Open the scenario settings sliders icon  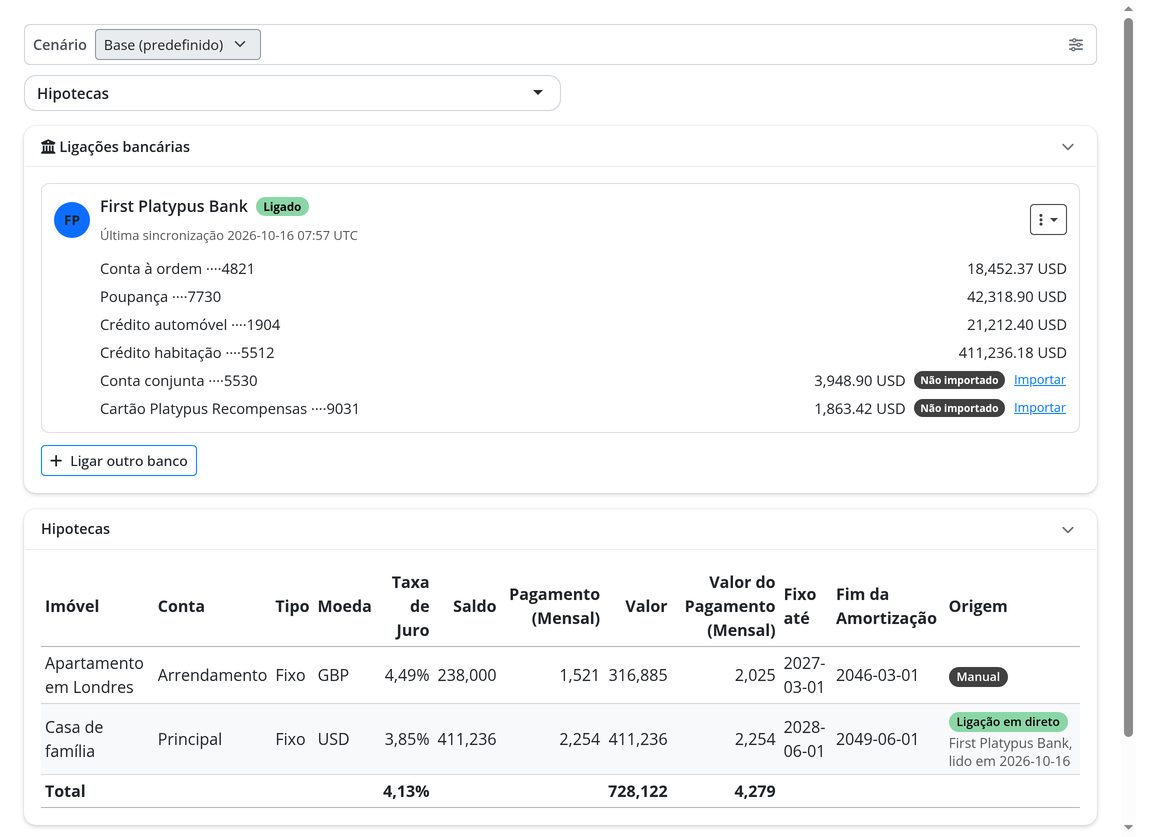(x=1076, y=44)
